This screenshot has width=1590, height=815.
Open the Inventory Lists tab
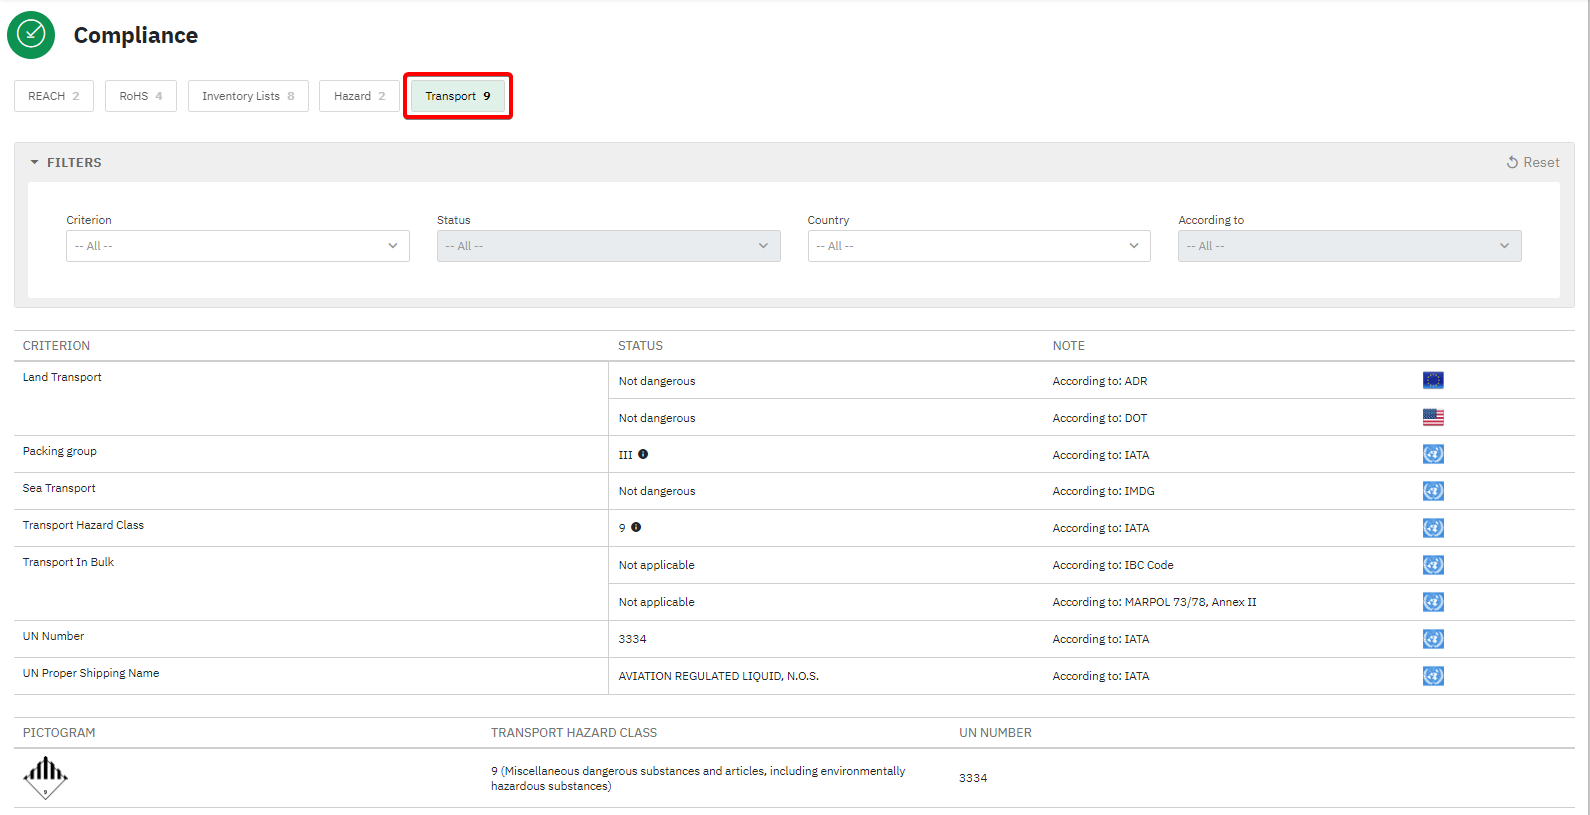click(248, 96)
